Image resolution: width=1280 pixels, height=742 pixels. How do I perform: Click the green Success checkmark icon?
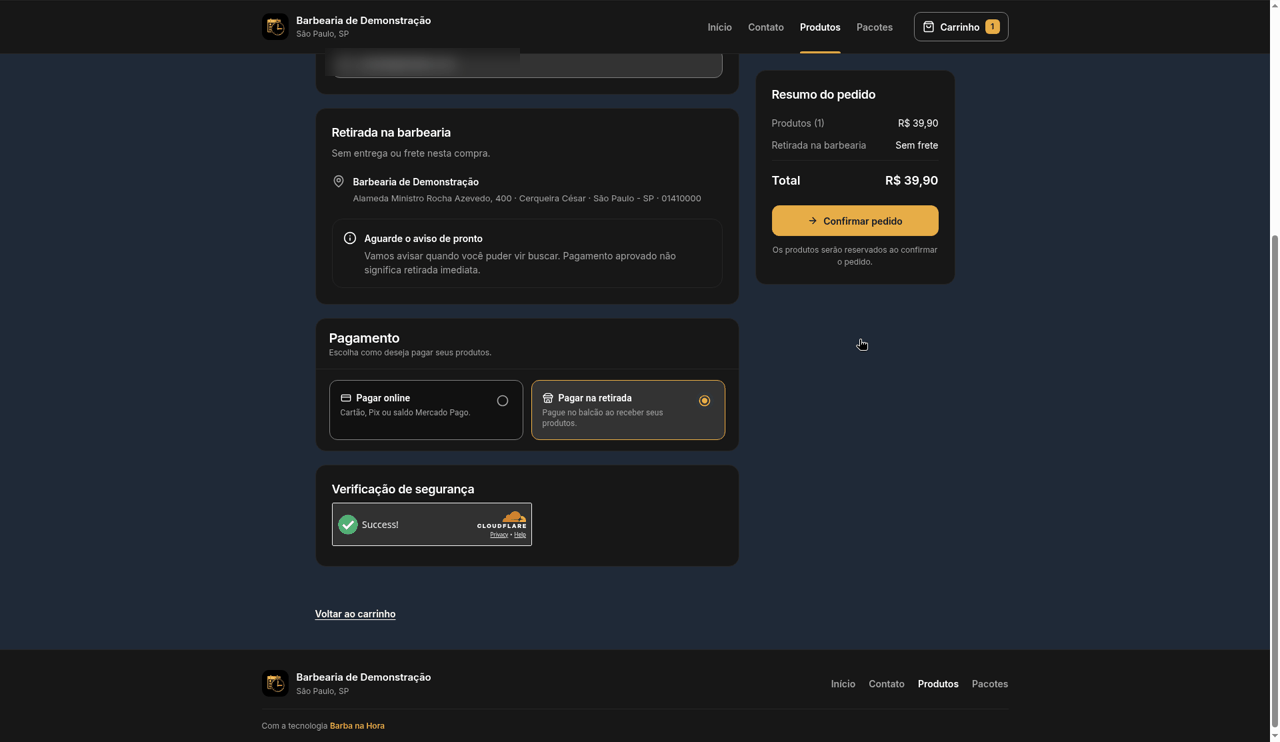pos(348,524)
